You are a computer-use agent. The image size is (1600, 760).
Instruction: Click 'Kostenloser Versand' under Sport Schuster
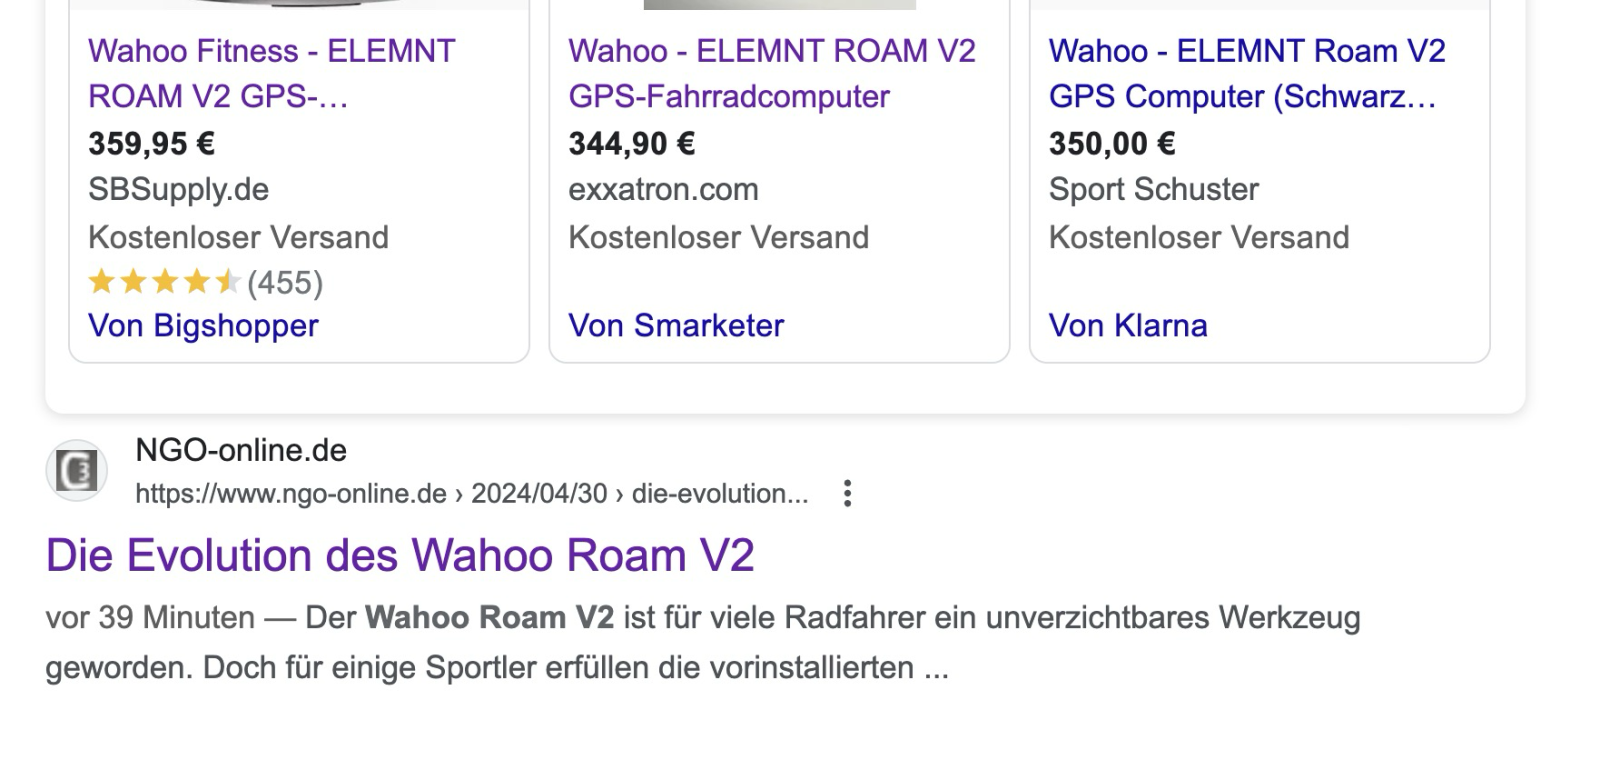[1198, 238]
